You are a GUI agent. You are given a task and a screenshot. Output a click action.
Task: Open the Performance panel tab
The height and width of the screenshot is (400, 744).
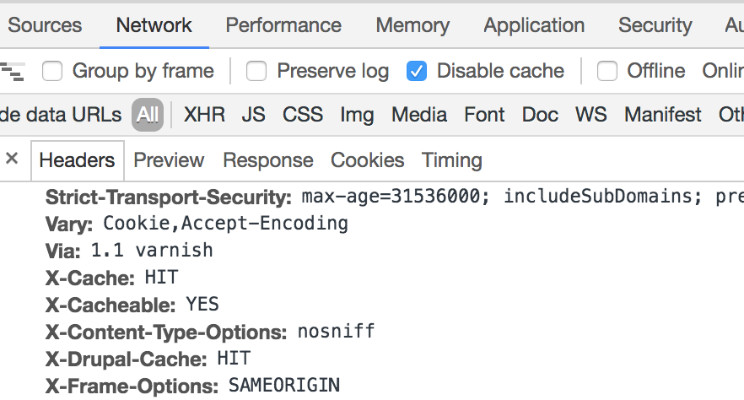point(283,25)
